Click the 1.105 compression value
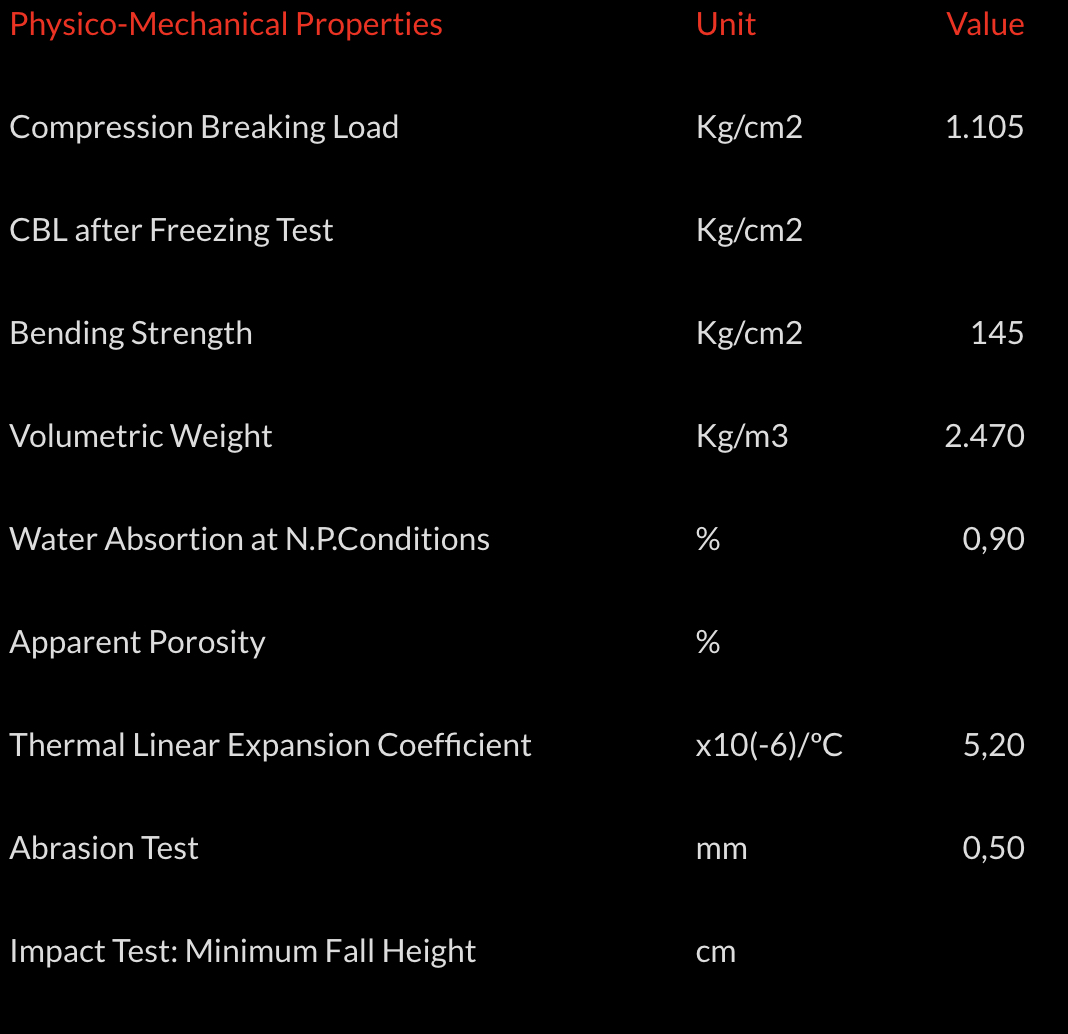 coord(984,127)
